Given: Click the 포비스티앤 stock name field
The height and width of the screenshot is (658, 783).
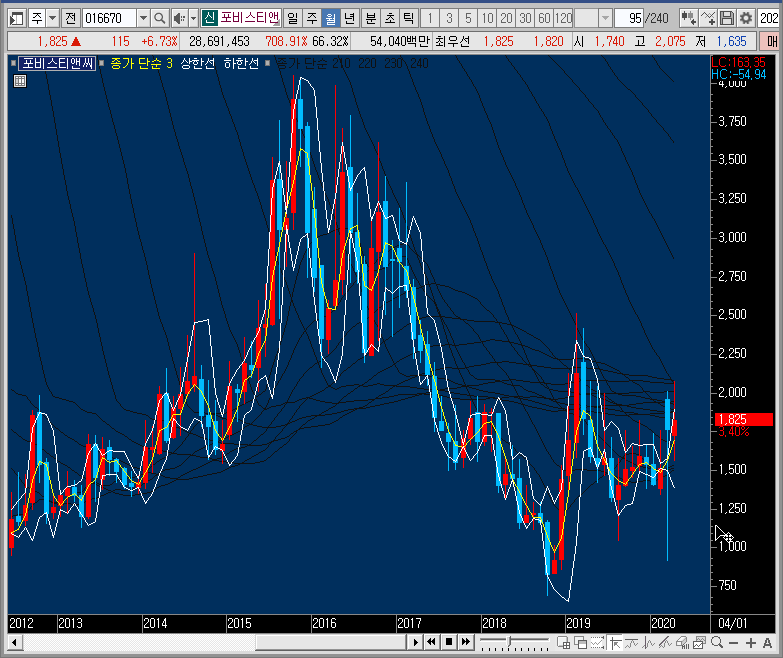Looking at the screenshot, I should click(x=250, y=18).
